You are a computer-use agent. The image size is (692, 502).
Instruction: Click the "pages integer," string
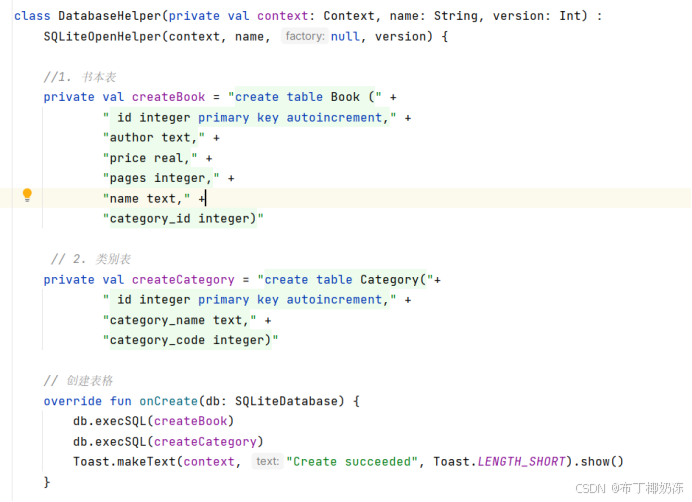coord(161,178)
